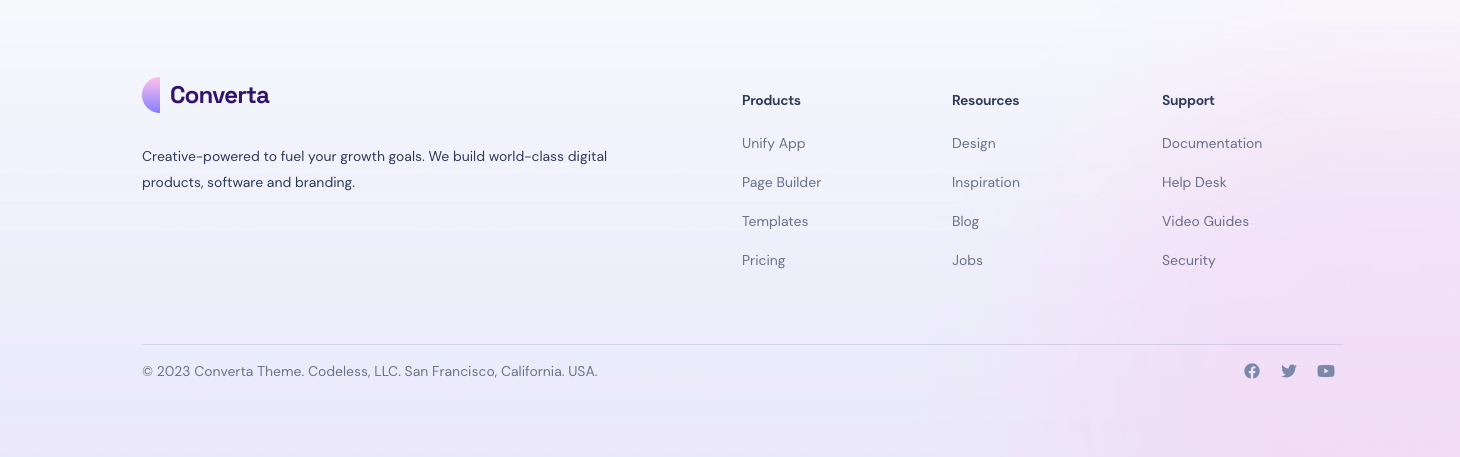View the Pricing page link

763,260
